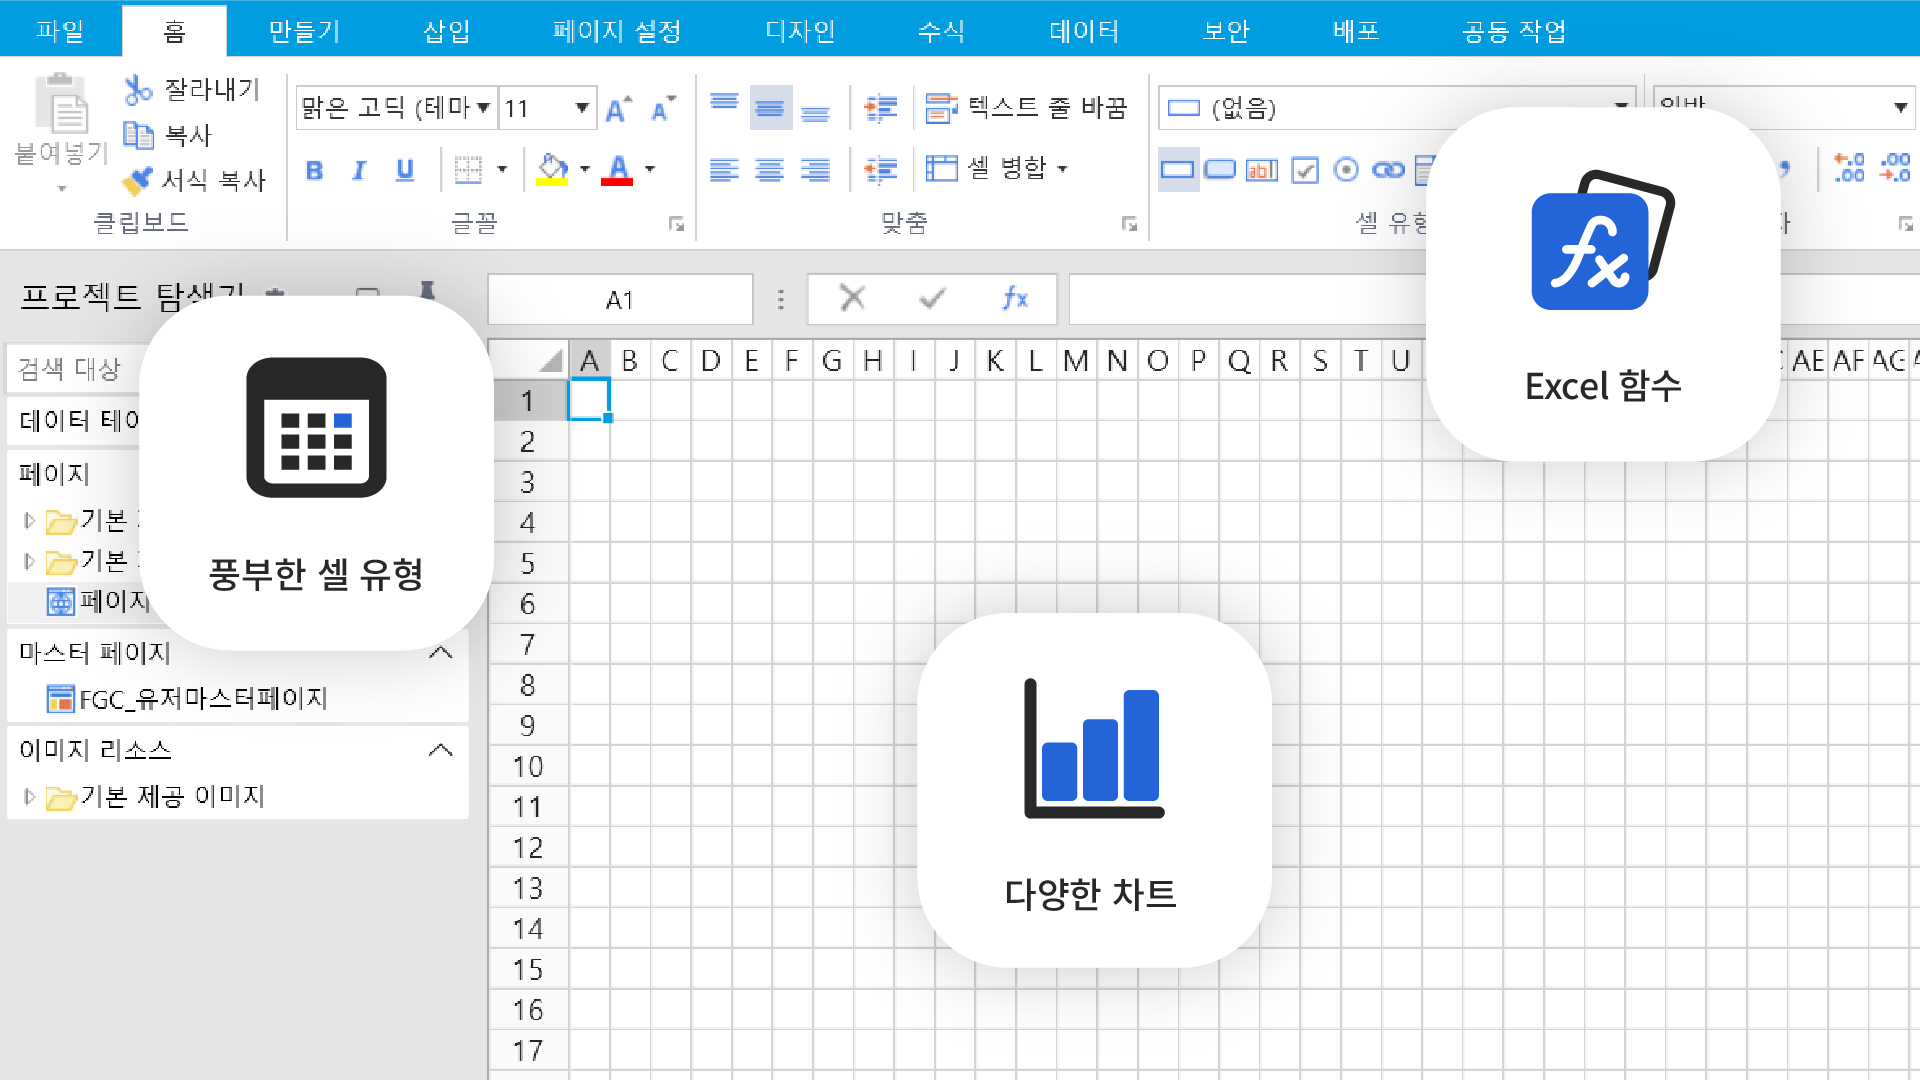1920x1081 pixels.
Task: Switch to the 만들기 tab
Action: pos(304,31)
